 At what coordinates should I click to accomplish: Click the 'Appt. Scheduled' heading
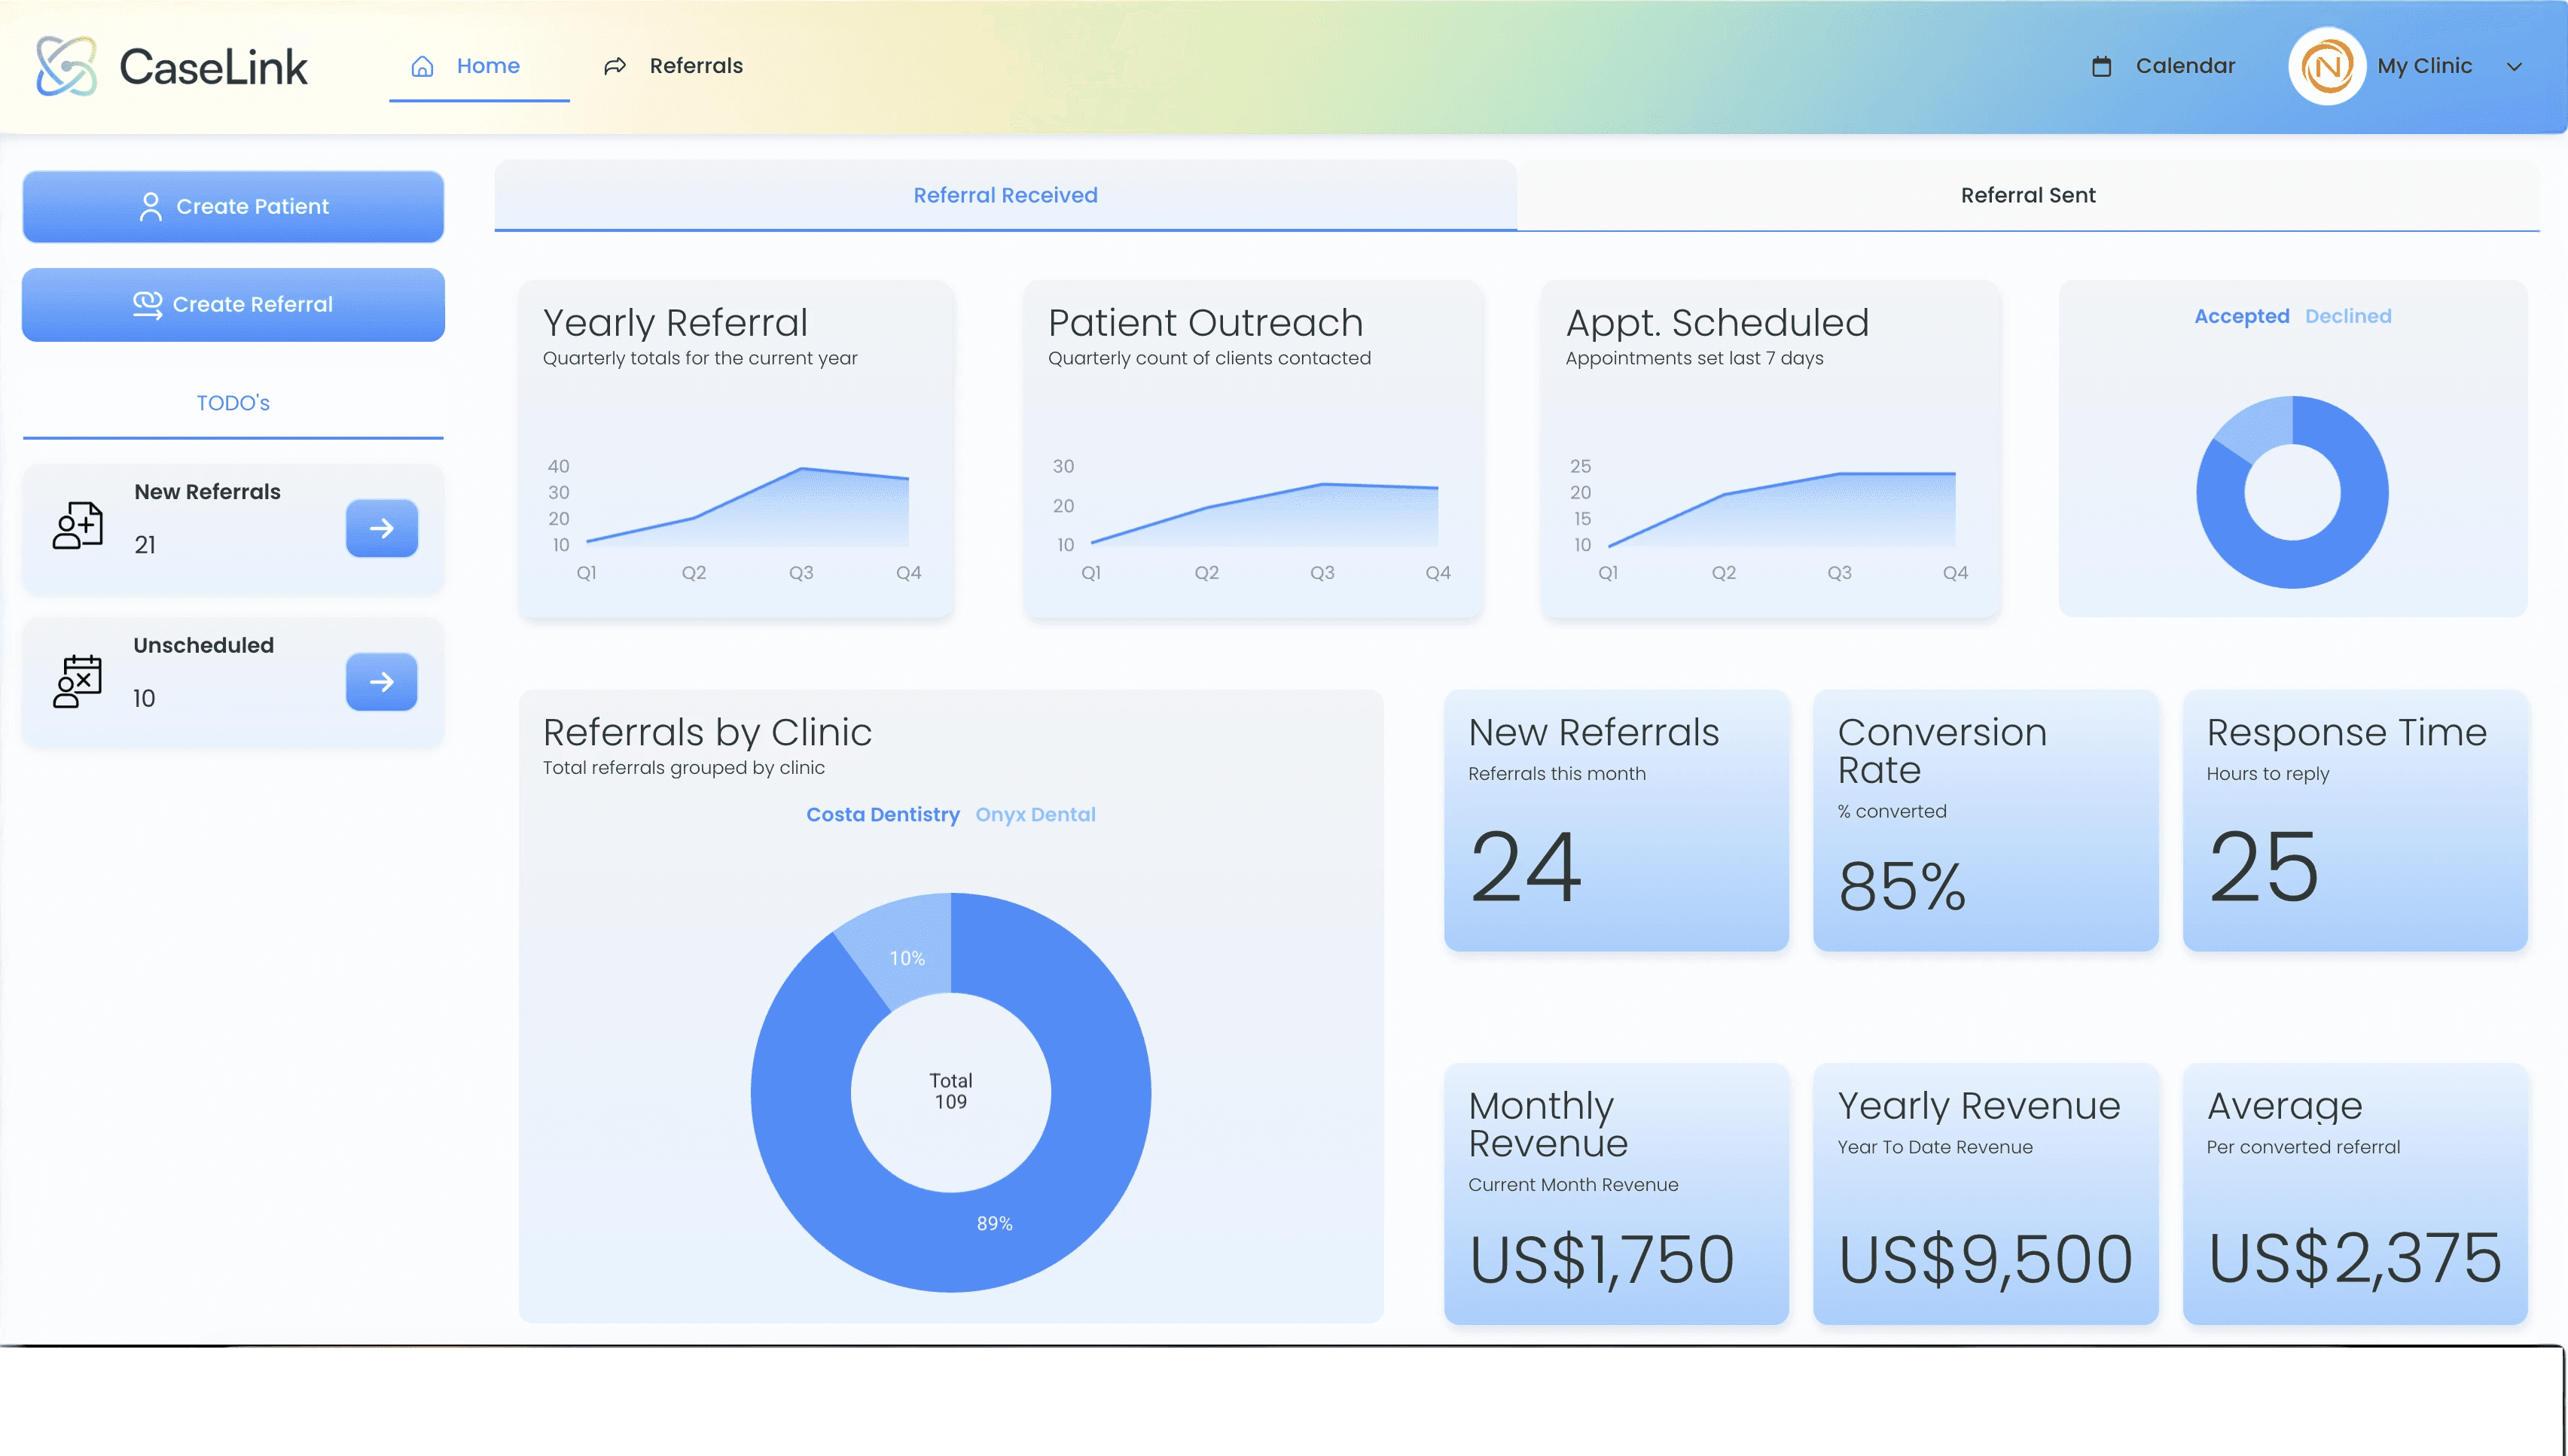click(x=1717, y=323)
